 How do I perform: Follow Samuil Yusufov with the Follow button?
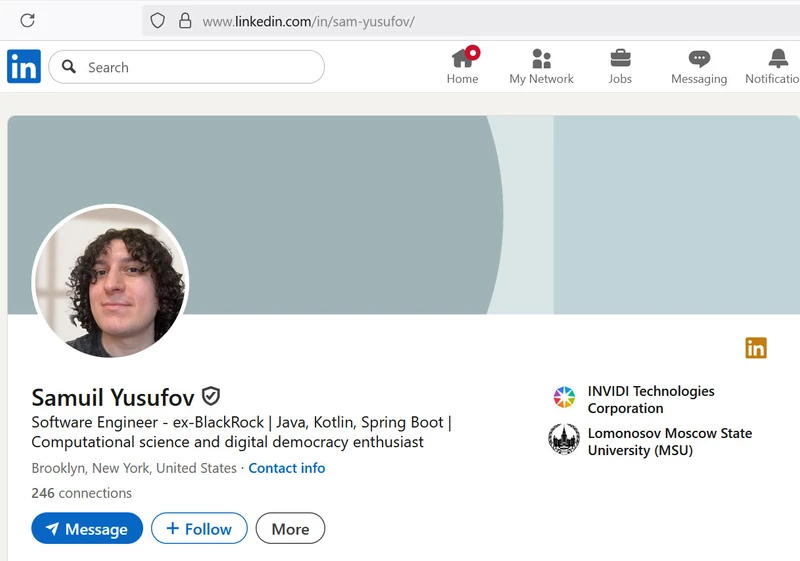[x=199, y=529]
